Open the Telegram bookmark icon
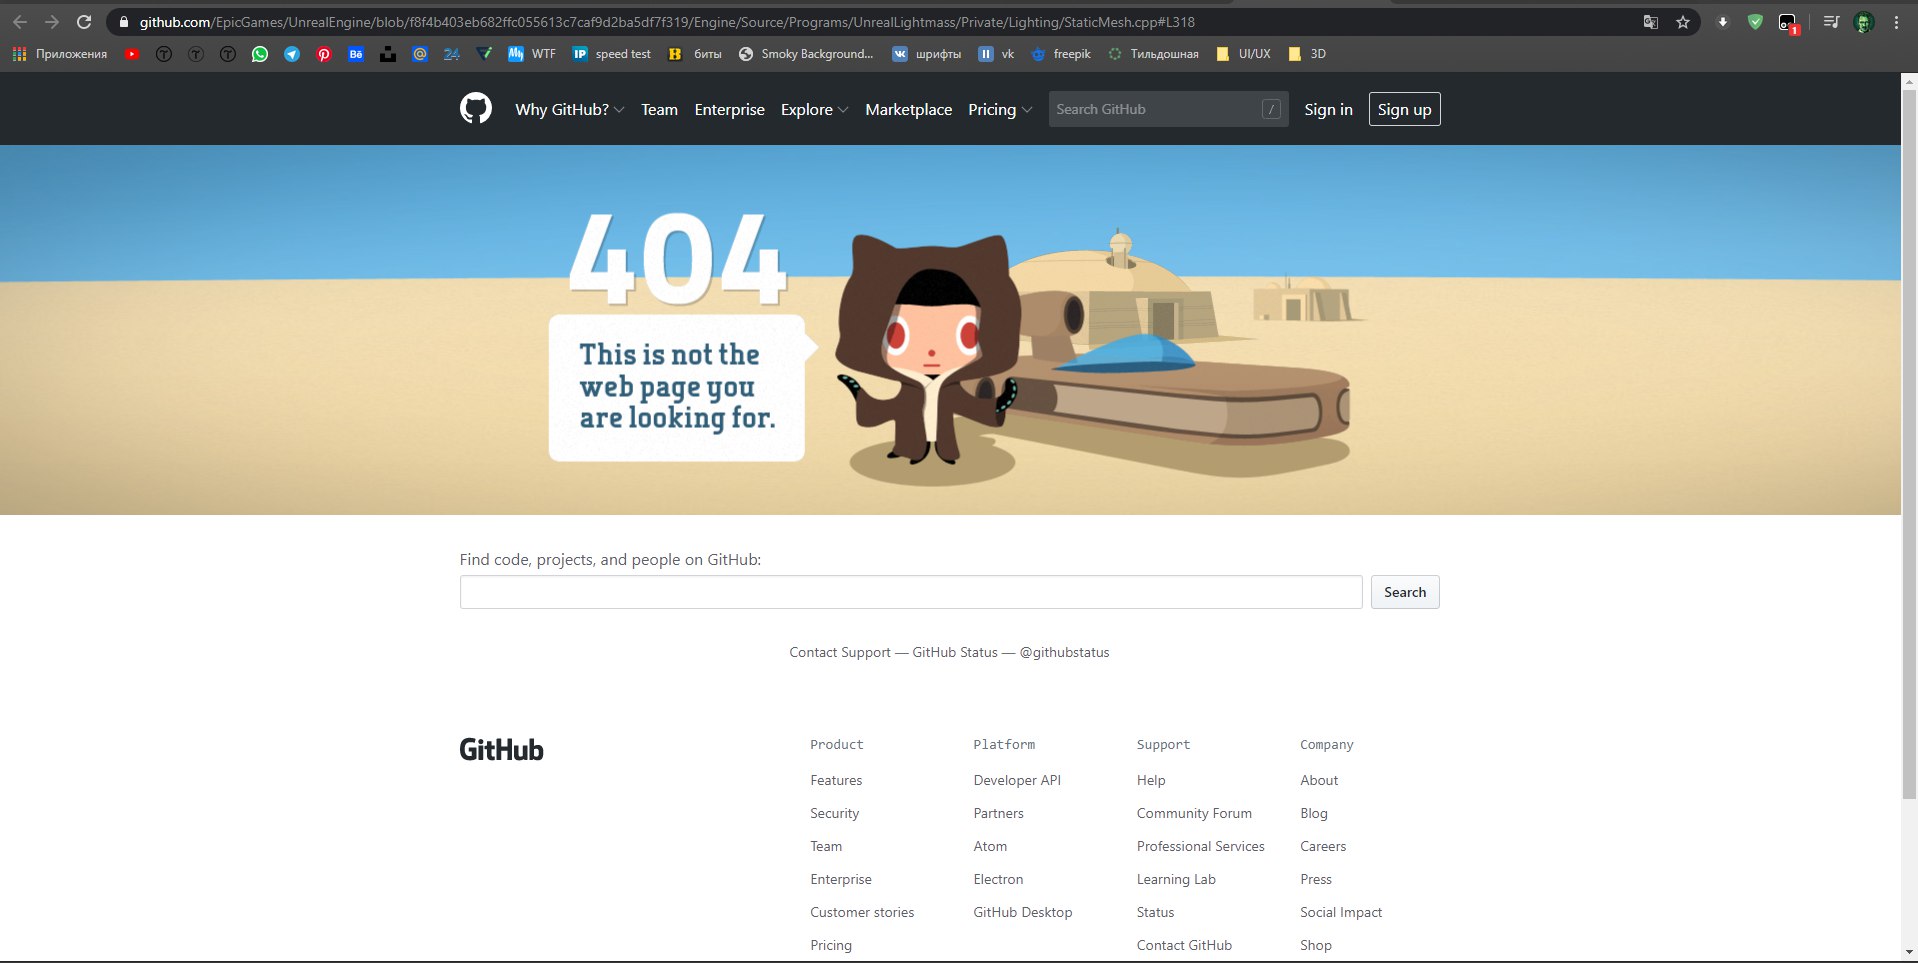The height and width of the screenshot is (963, 1918). [x=292, y=54]
